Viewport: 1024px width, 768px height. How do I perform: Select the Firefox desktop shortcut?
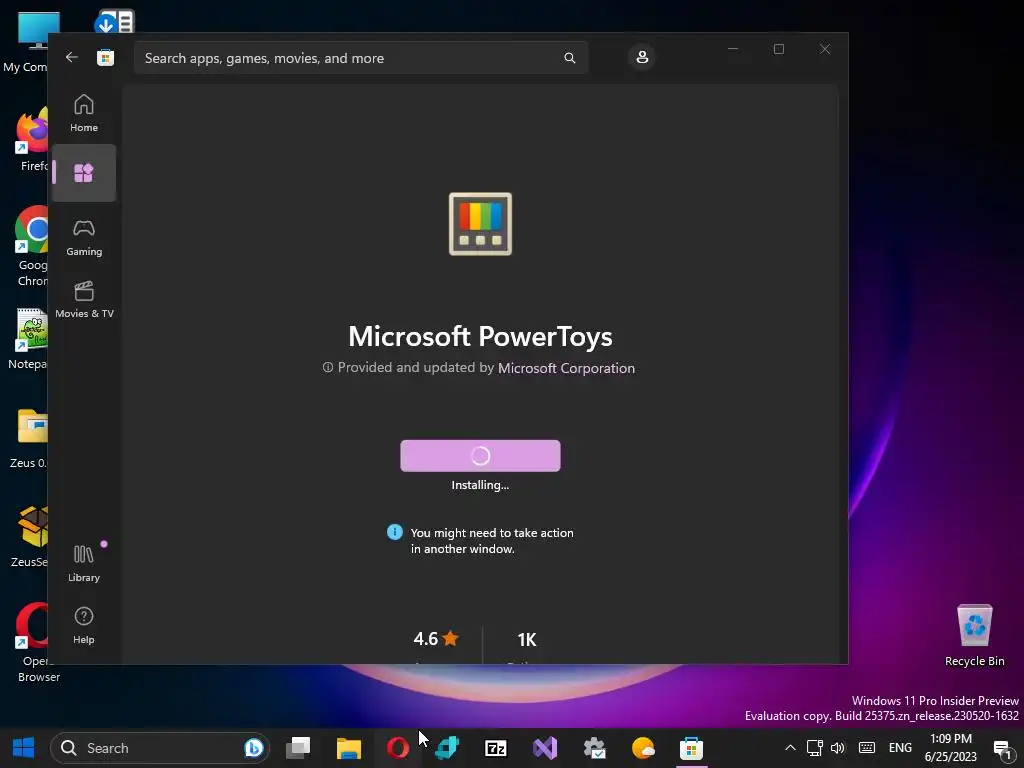(x=31, y=140)
